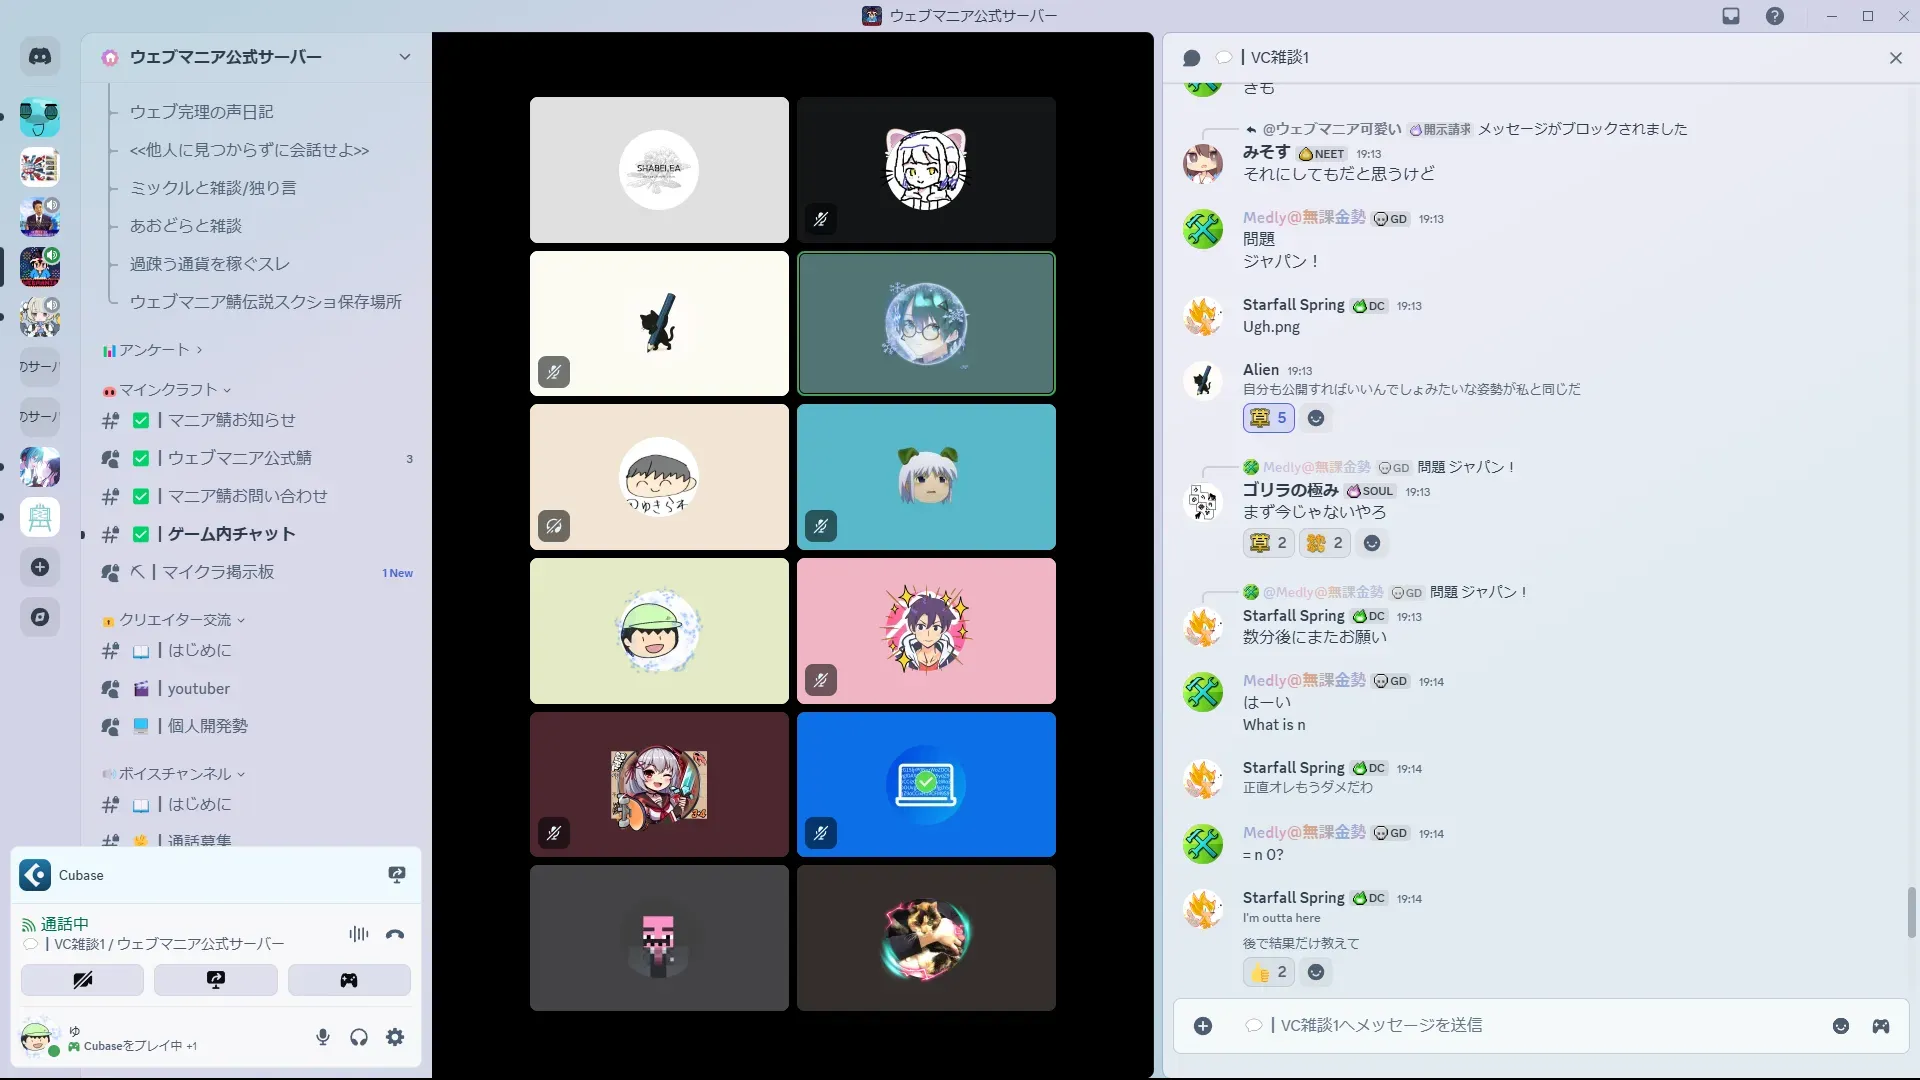Image resolution: width=1920 pixels, height=1080 pixels.
Task: Open the ゲーム内チャット channel
Action: tap(231, 534)
